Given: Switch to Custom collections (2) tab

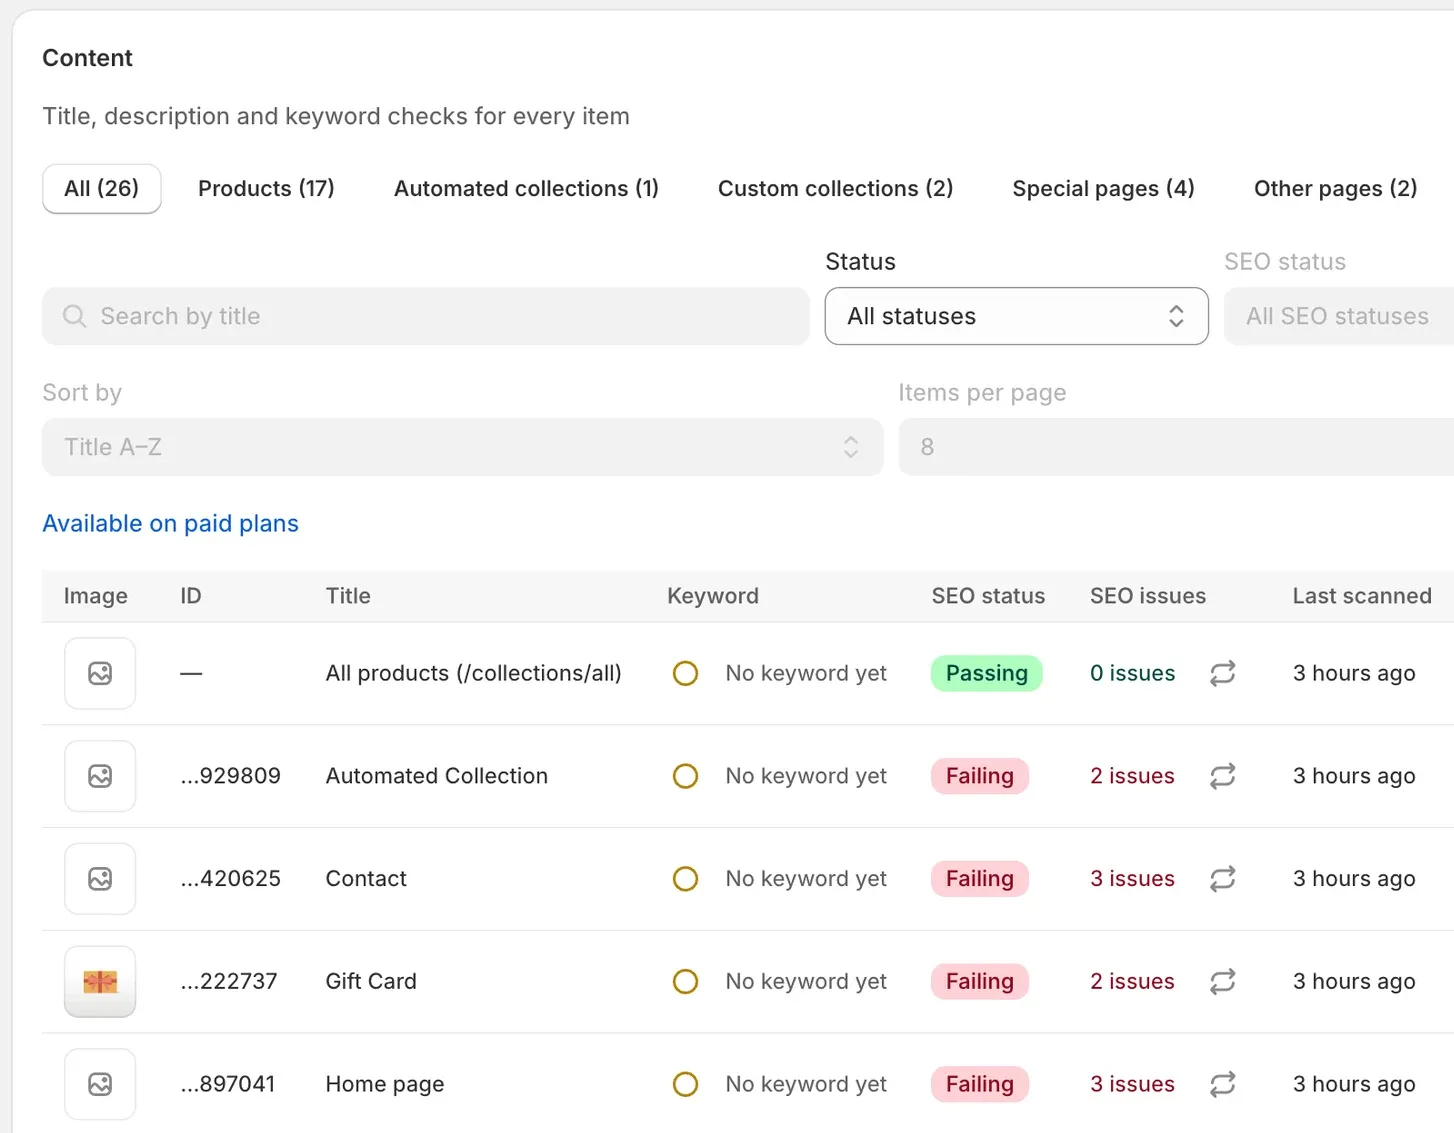Looking at the screenshot, I should point(835,188).
